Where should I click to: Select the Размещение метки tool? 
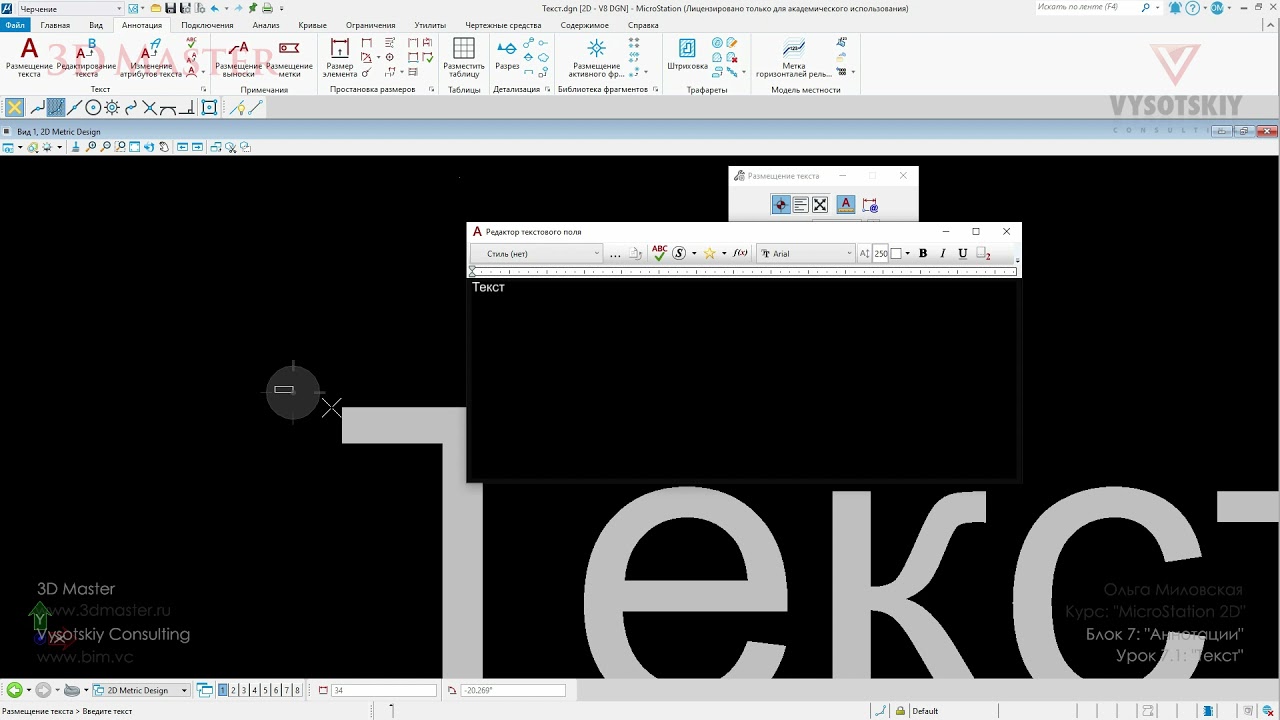click(x=289, y=58)
